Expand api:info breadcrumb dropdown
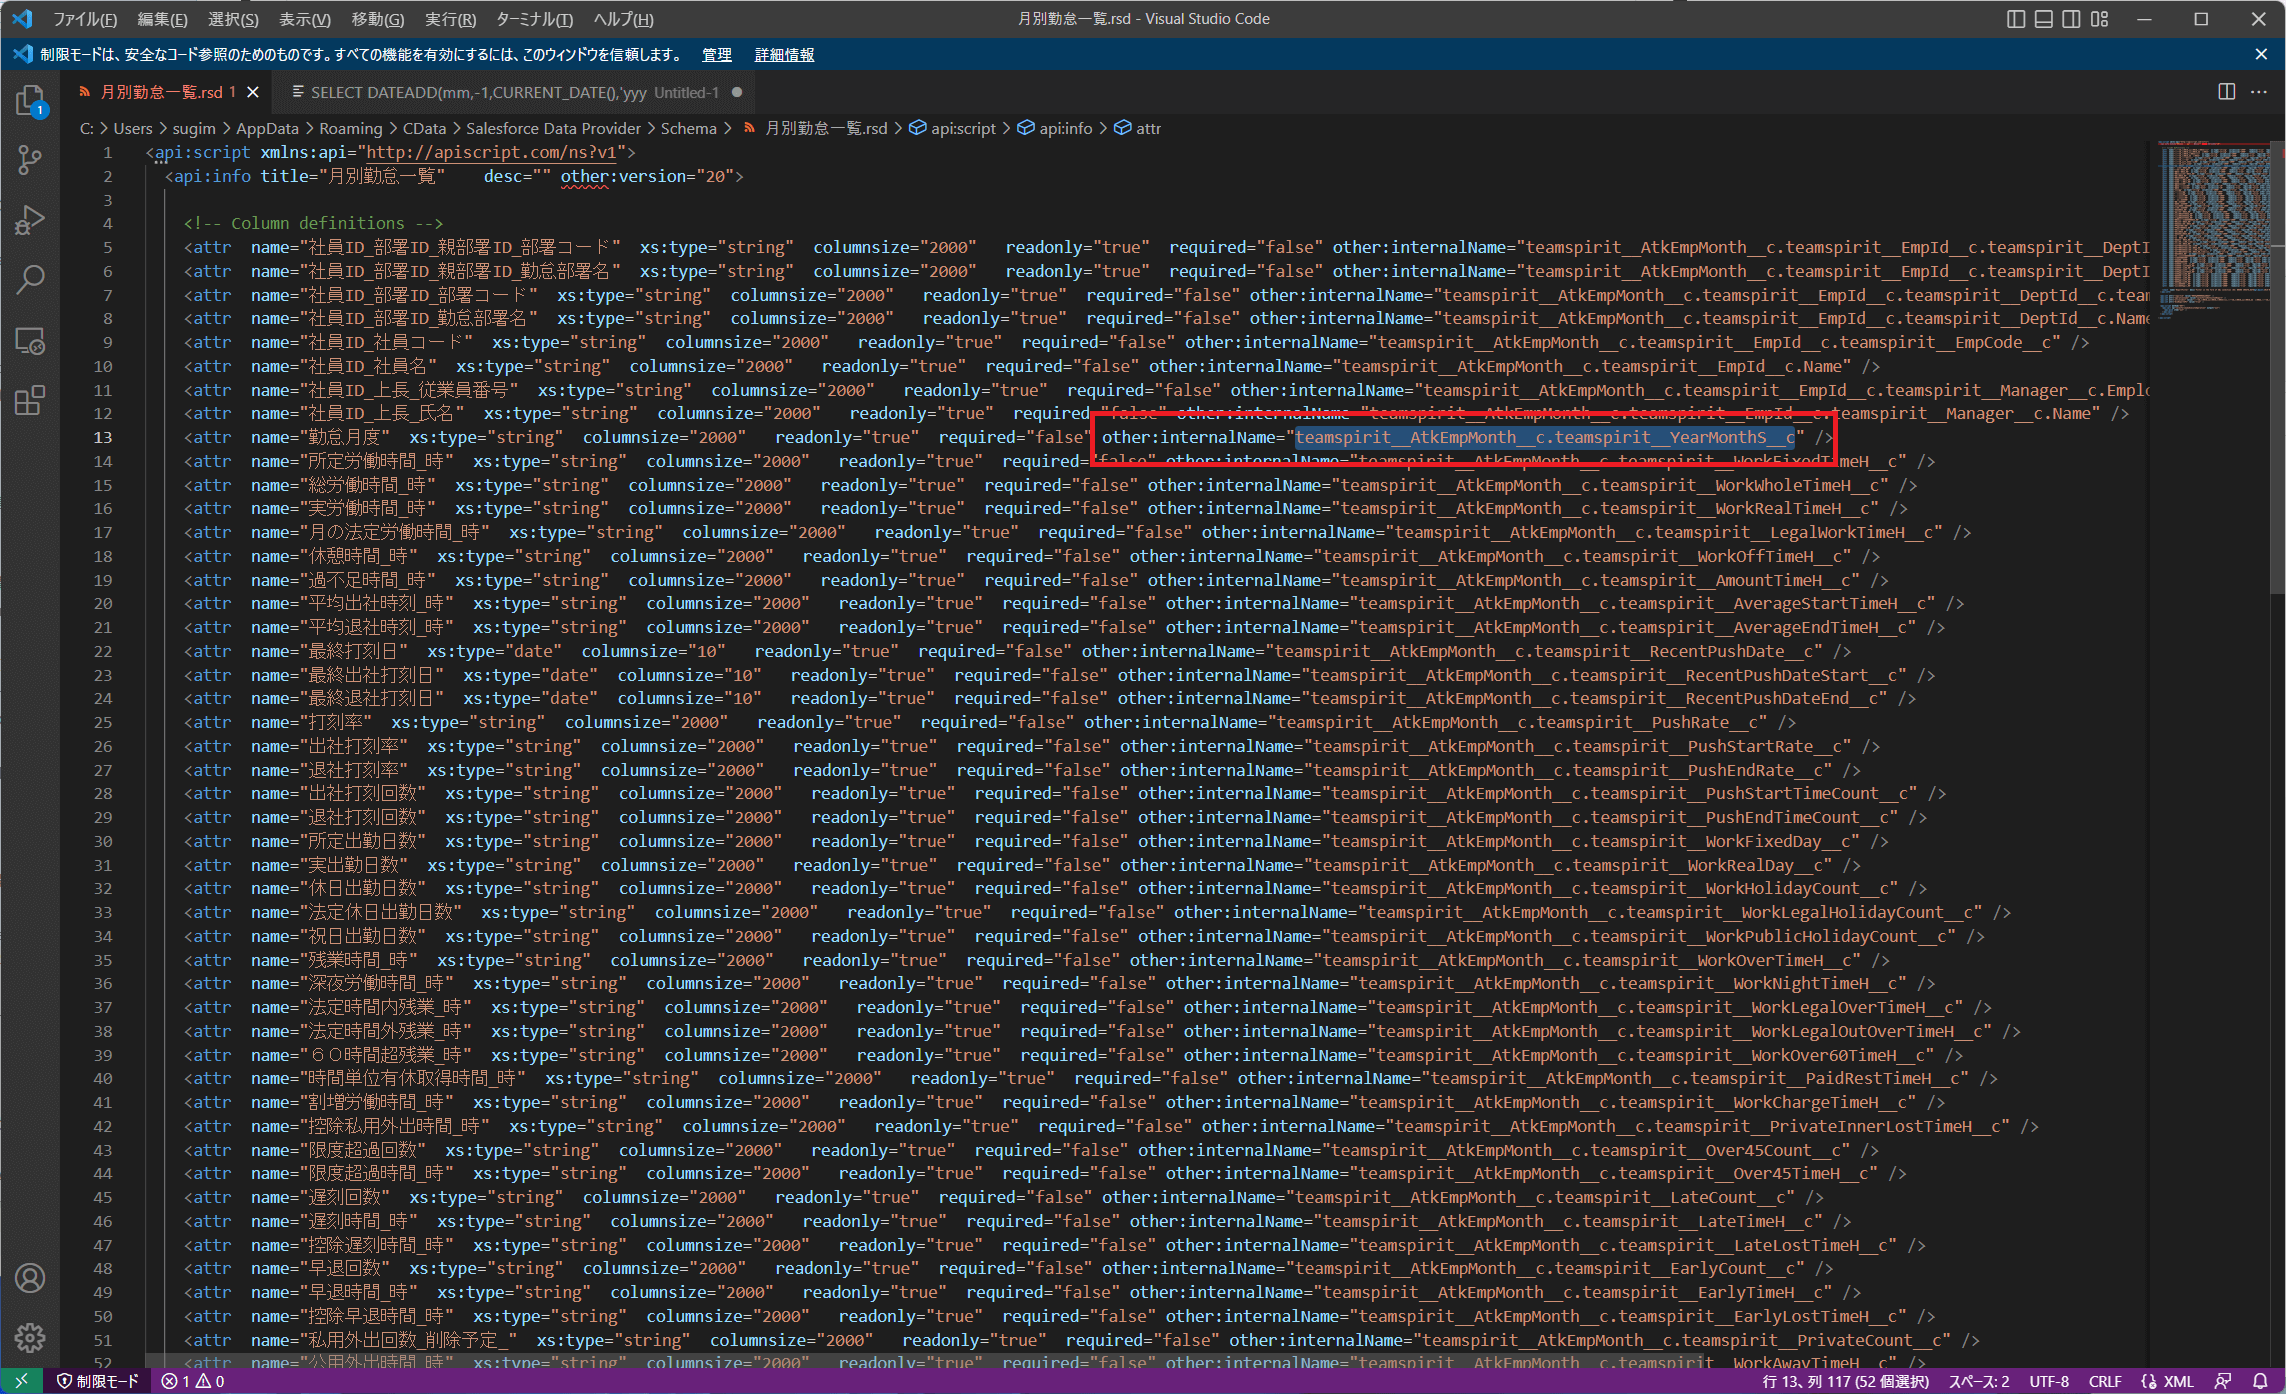 click(1064, 128)
